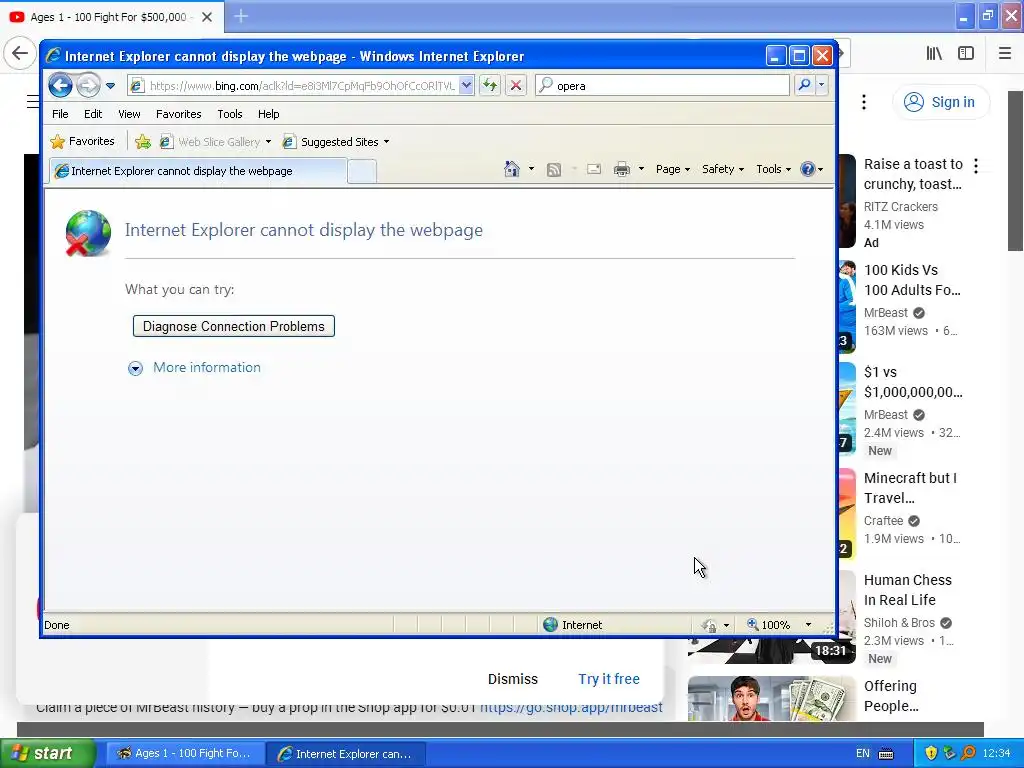Open the Safety command bar menu

click(723, 169)
